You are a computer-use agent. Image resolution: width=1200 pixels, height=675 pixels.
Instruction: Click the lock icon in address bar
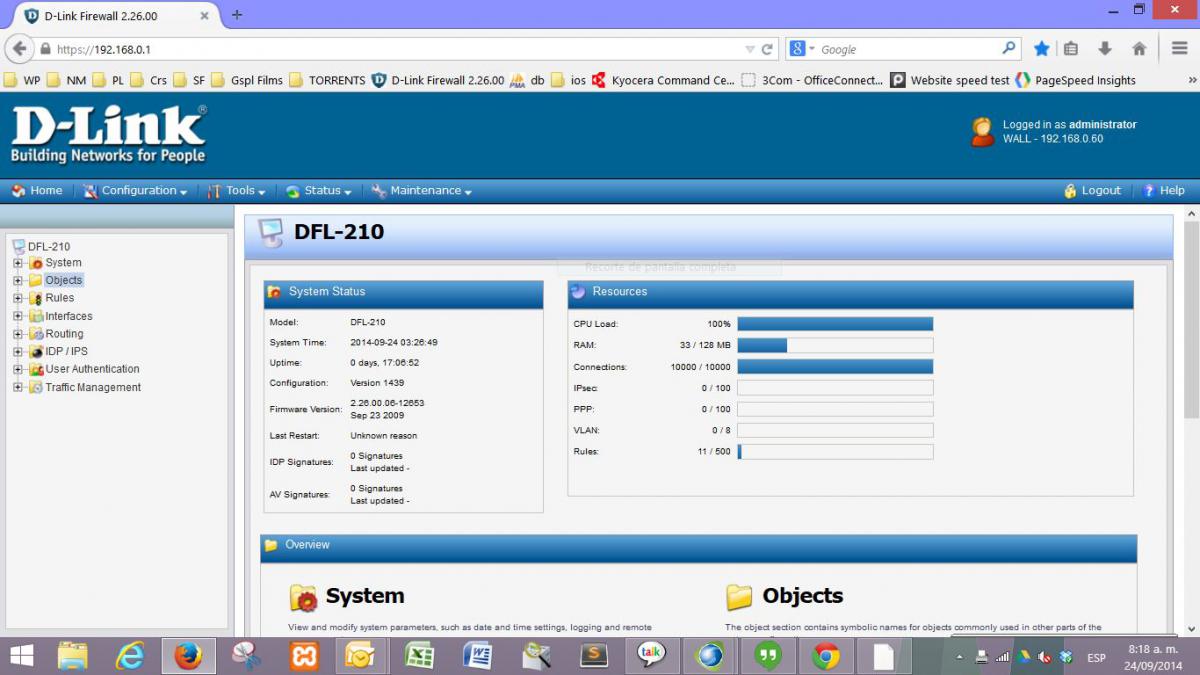click(x=45, y=49)
